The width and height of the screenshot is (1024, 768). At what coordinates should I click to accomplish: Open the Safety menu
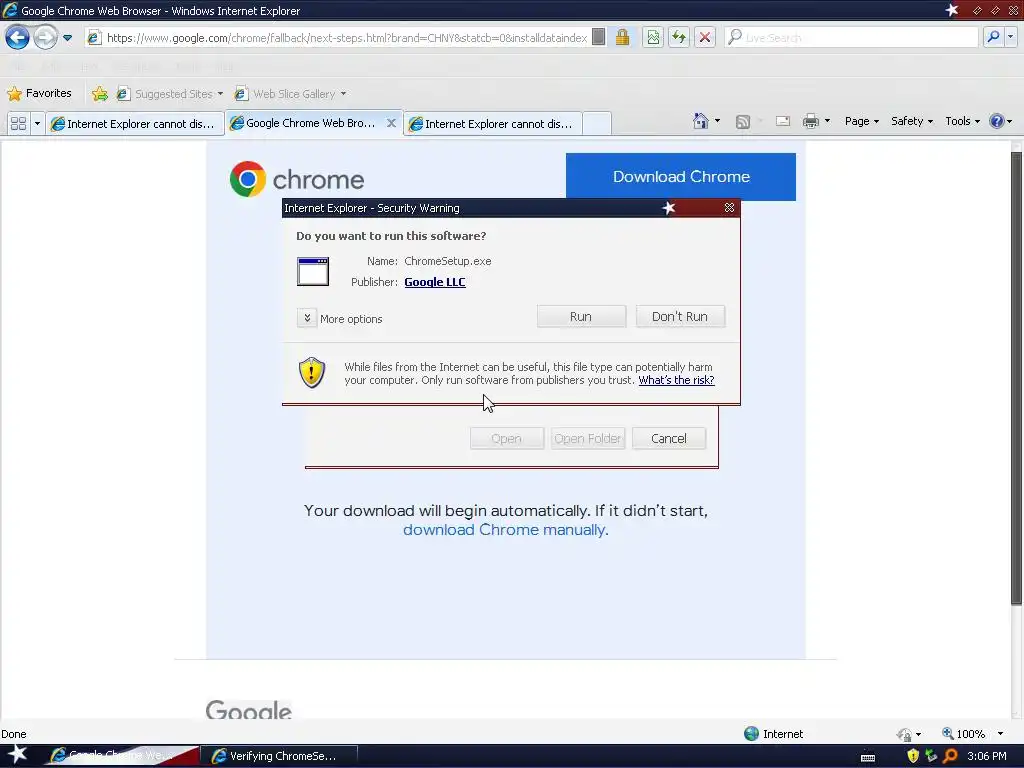pyautogui.click(x=912, y=121)
